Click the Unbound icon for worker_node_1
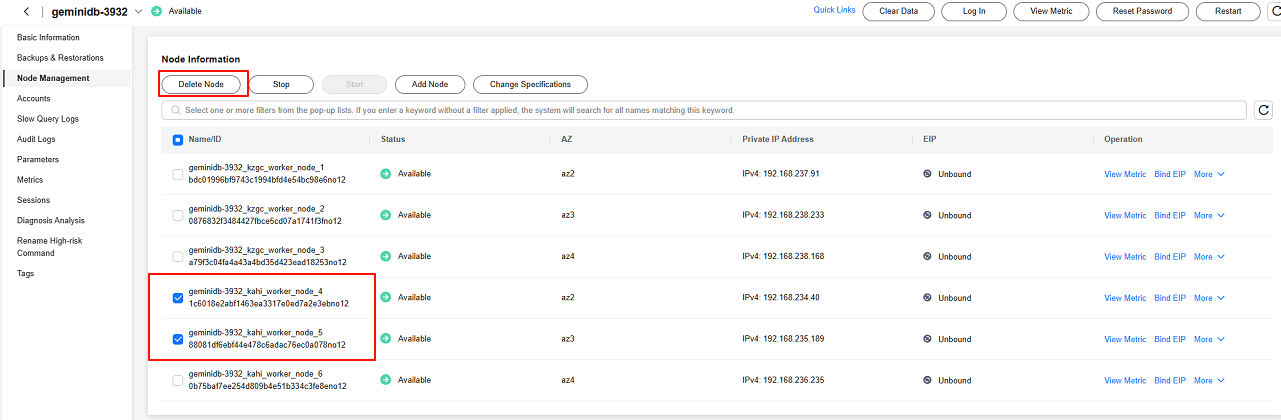The width and height of the screenshot is (1281, 420). [928, 174]
